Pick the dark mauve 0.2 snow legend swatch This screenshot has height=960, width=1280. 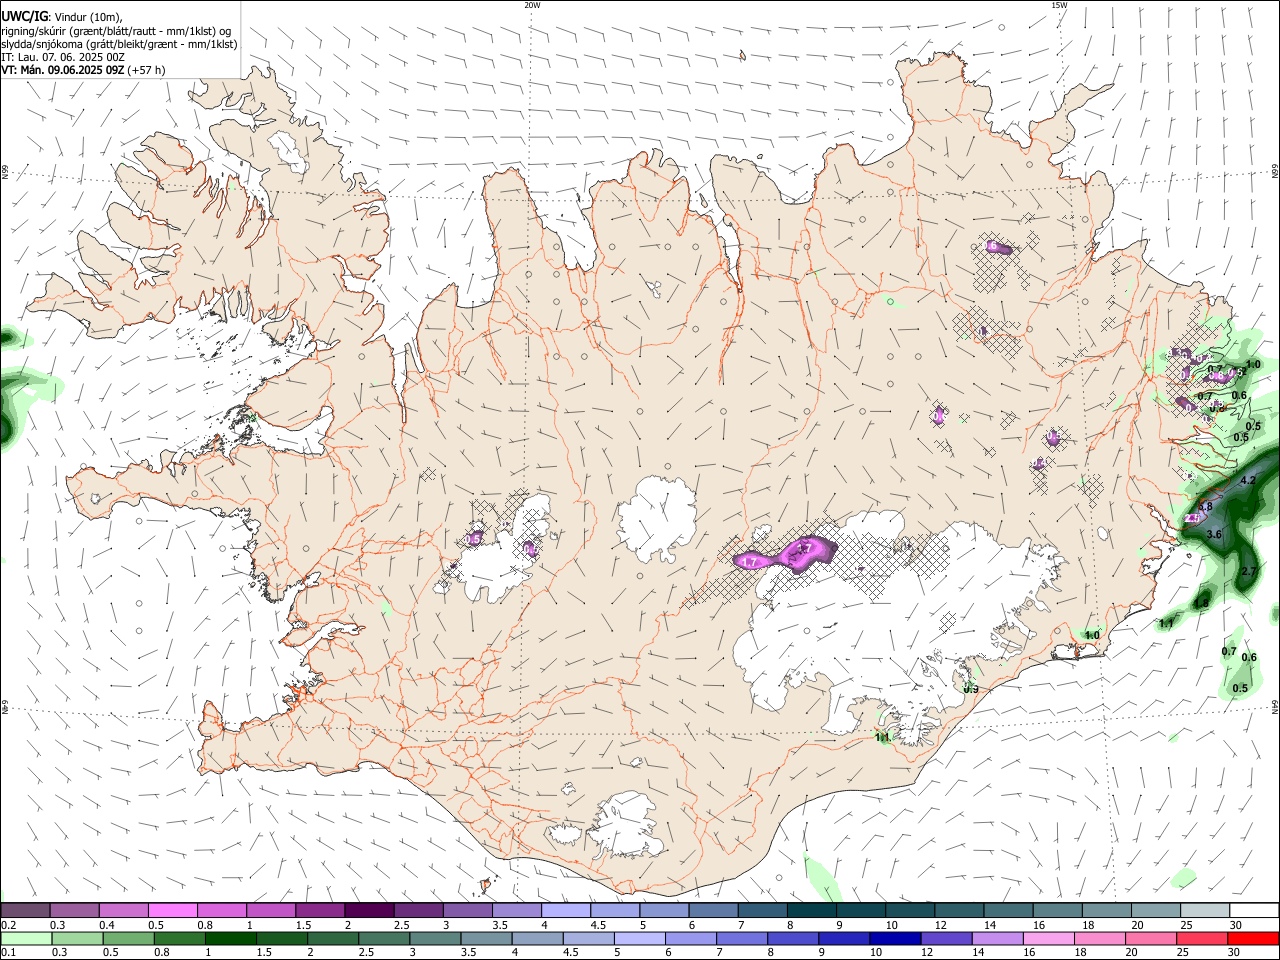pos(25,910)
